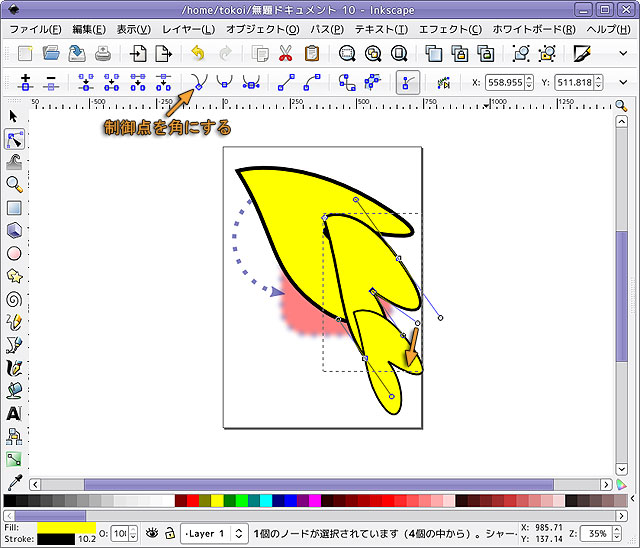This screenshot has height=548, width=640.
Task: Click the insert new nodes icon
Action: click(25, 82)
